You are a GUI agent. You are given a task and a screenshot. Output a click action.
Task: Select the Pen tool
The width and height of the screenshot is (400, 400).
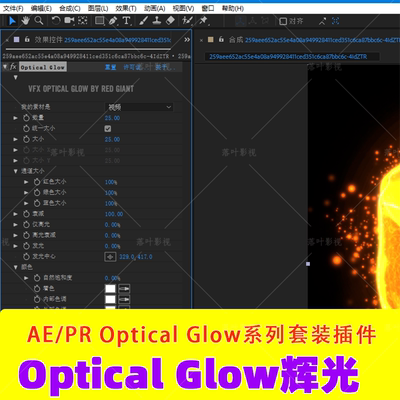[x=113, y=21]
